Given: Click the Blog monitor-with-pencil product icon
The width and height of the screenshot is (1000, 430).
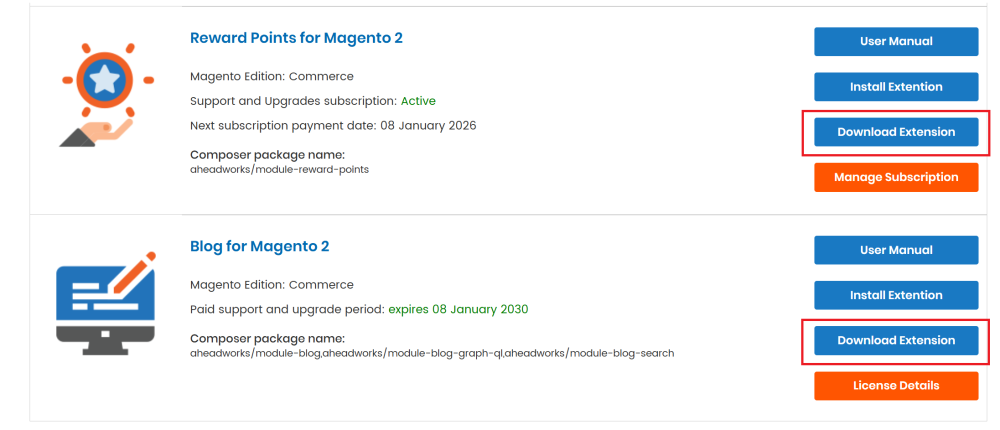Looking at the screenshot, I should click(x=106, y=304).
